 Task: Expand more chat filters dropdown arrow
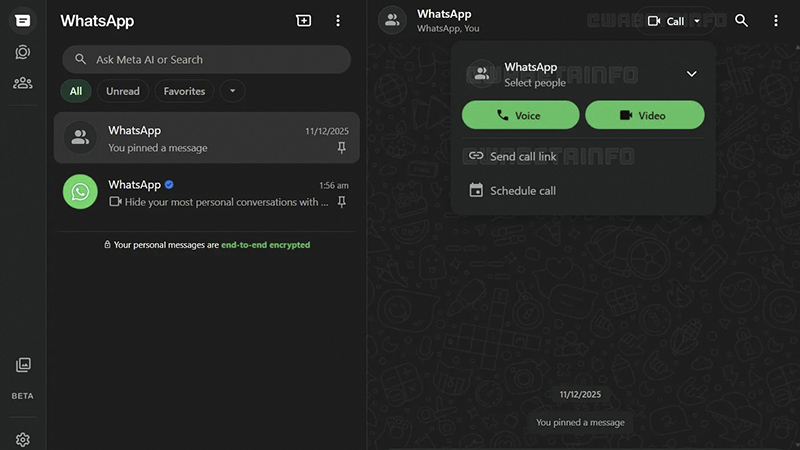tap(233, 91)
